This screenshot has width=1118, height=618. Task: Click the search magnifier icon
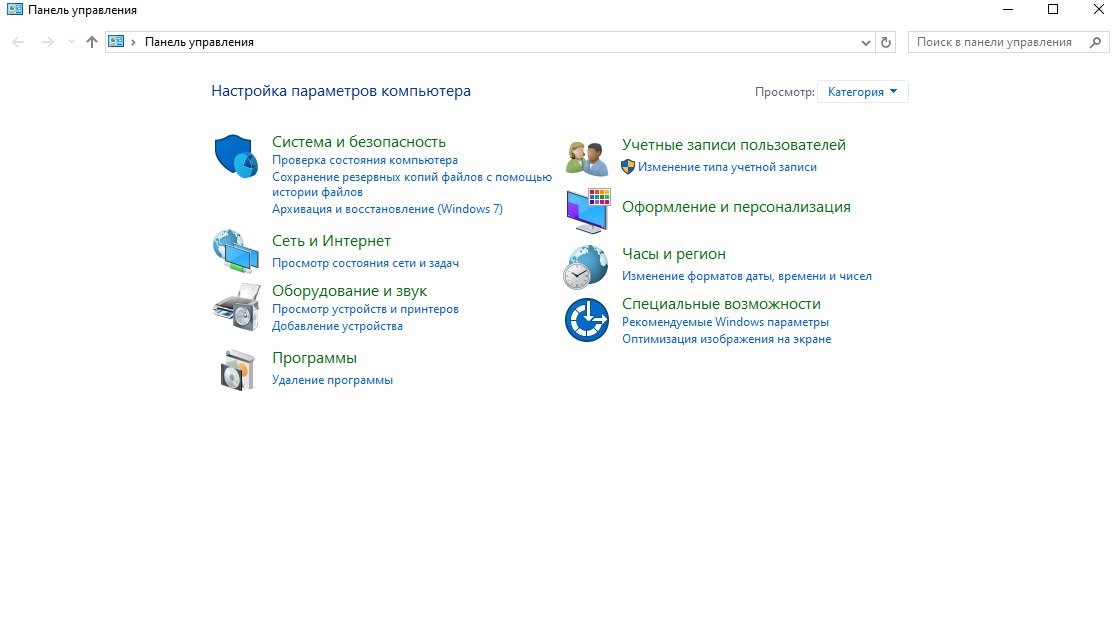pos(1096,42)
